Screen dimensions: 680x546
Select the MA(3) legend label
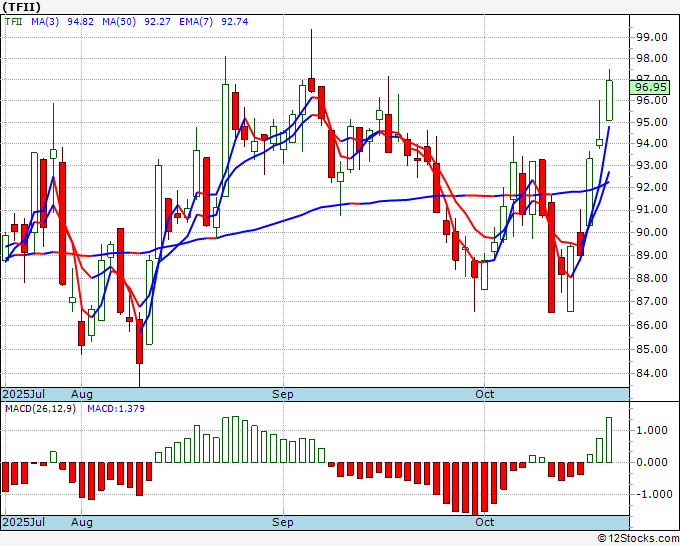coord(45,22)
